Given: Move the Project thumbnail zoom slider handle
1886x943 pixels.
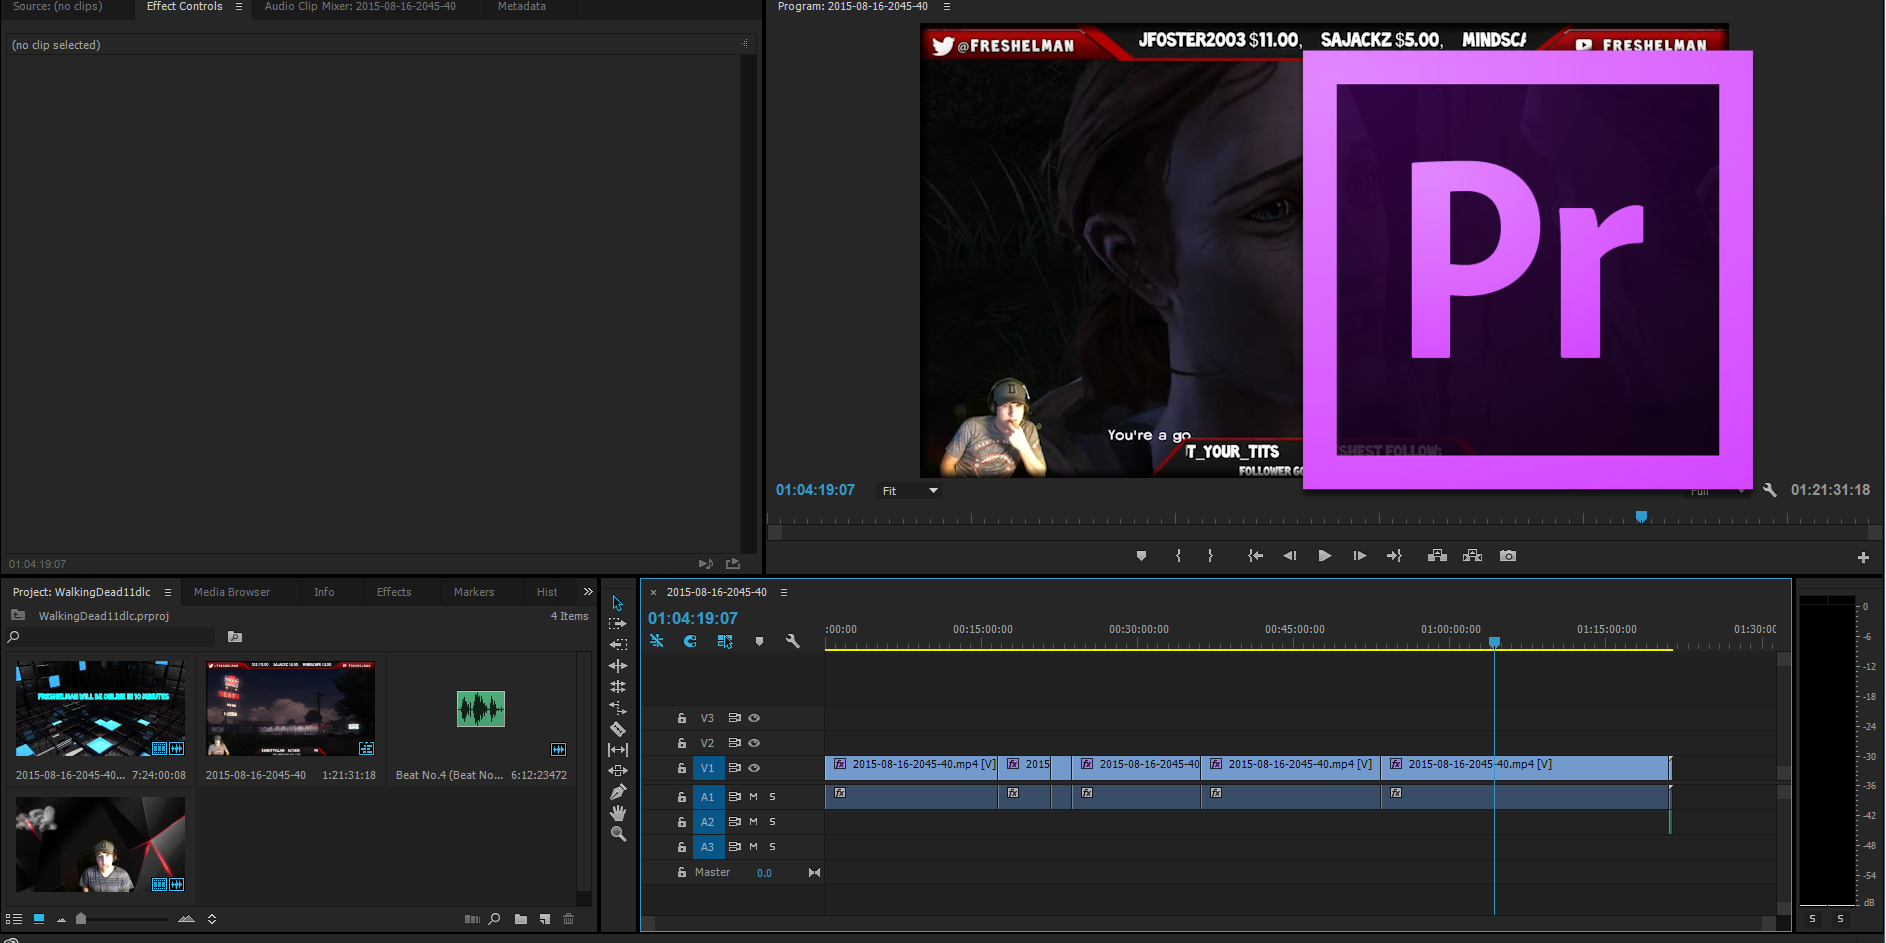Looking at the screenshot, I should click(x=81, y=919).
